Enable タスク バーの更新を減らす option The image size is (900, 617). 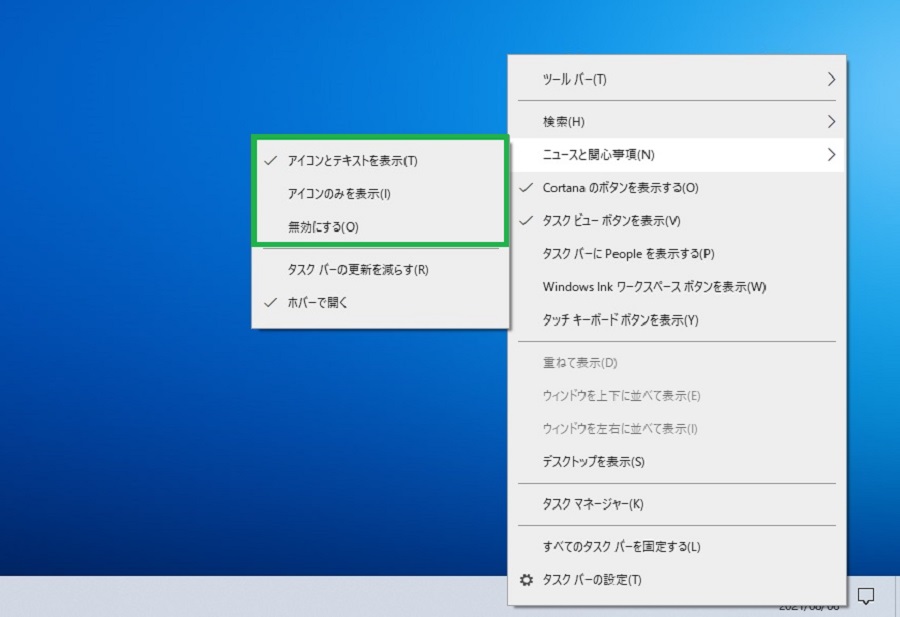380,270
